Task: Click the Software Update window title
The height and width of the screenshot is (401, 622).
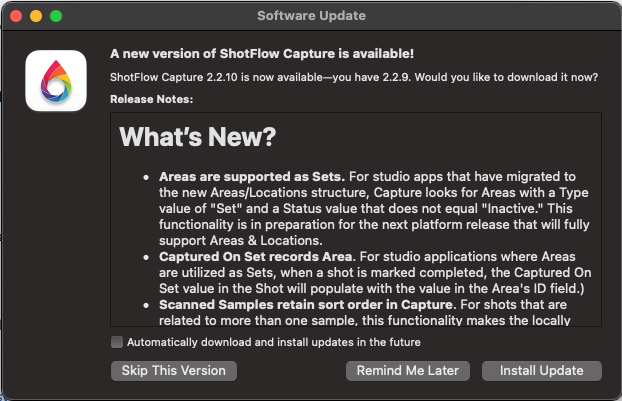Action: click(x=311, y=15)
